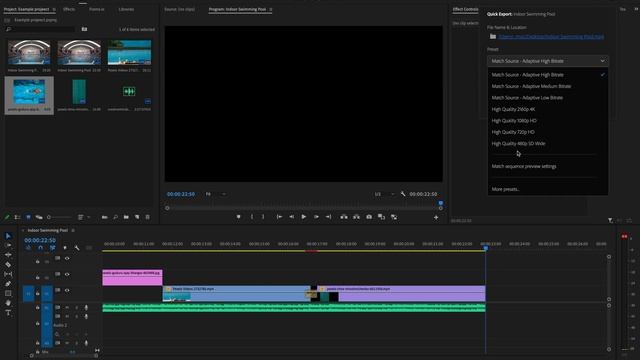Choose High Quality 480p SD Wide preset
Viewport: 640px width, 360px height.
coord(548,143)
